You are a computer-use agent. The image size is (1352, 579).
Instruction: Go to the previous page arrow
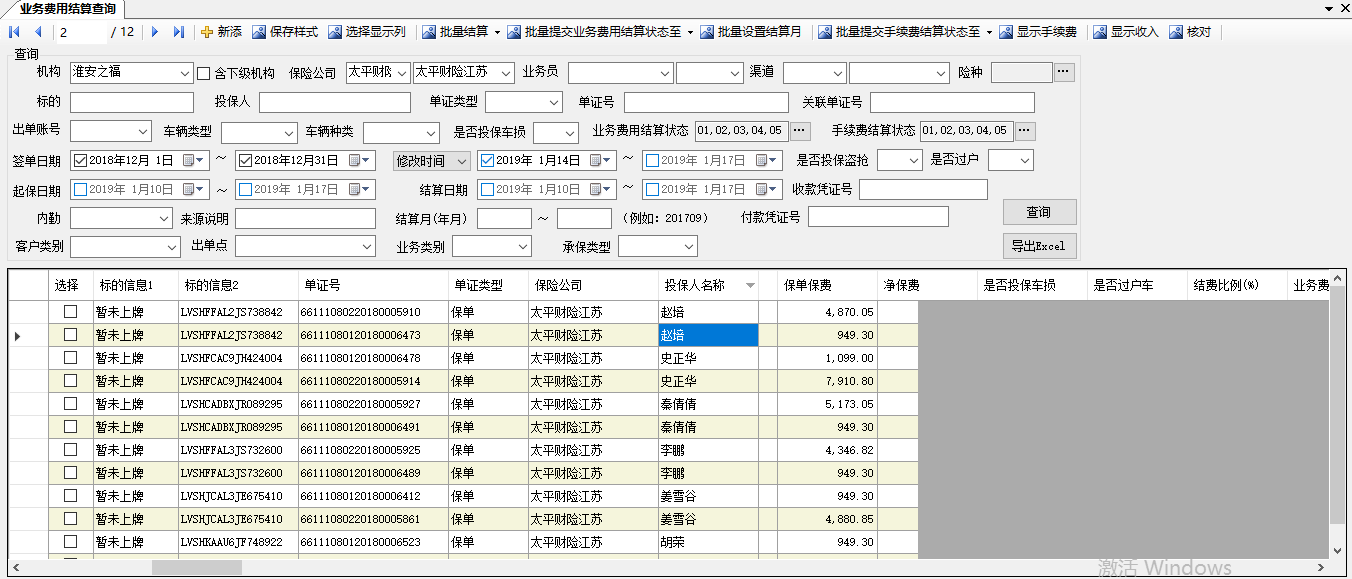click(37, 32)
